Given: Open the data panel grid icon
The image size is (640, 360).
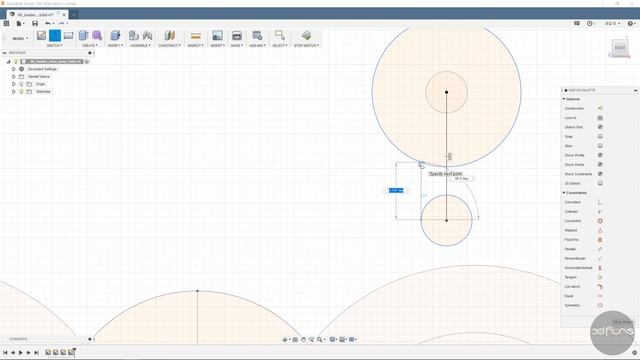Looking at the screenshot, I should (x=6, y=24).
